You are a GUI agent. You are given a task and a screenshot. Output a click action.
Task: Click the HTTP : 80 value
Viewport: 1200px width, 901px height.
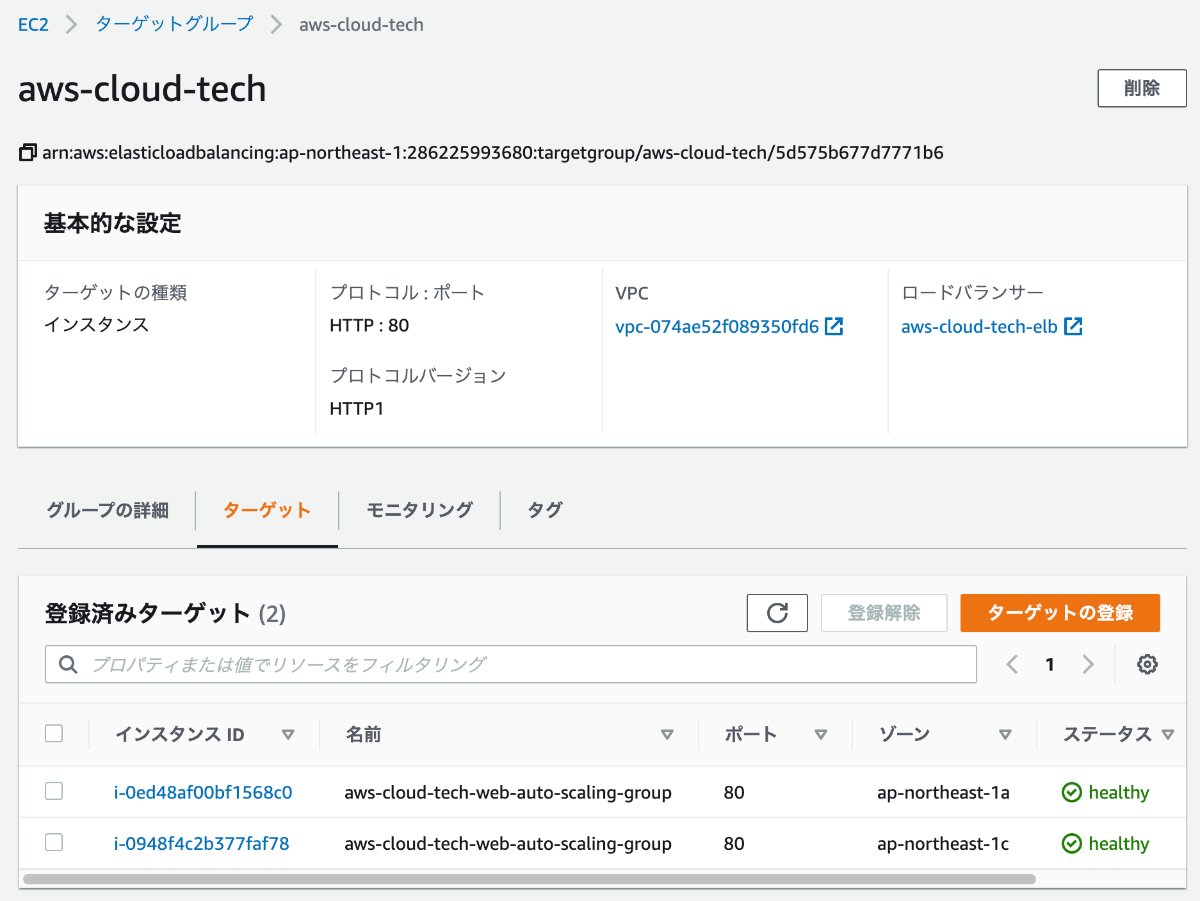pyautogui.click(x=369, y=325)
